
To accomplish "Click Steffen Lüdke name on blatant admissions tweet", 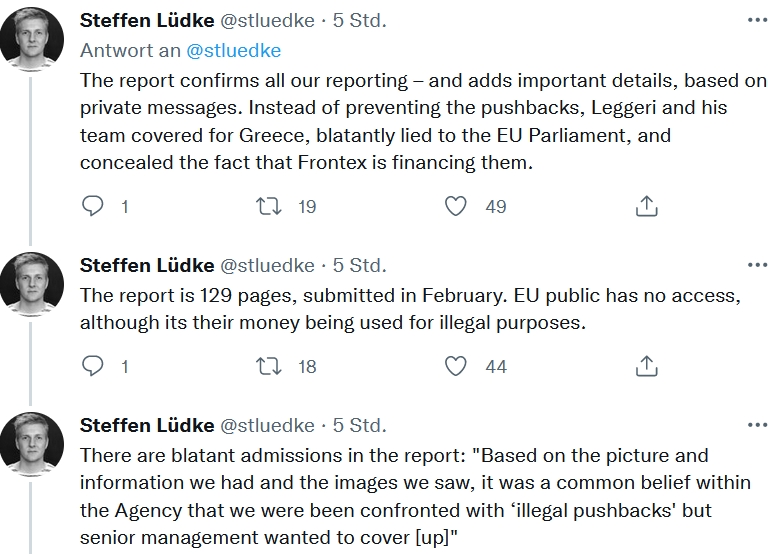I will (x=146, y=425).
